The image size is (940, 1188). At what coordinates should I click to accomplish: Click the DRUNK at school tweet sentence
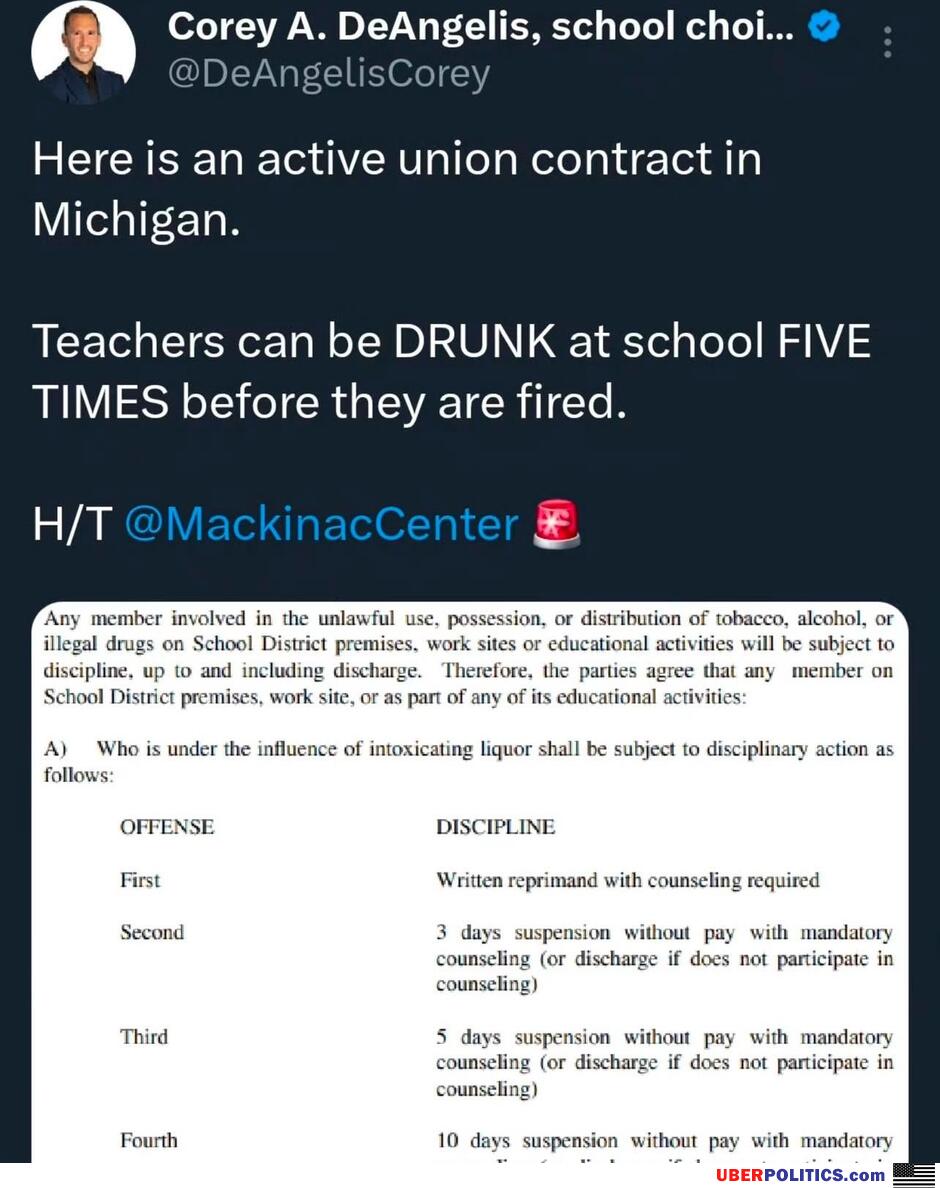coord(450,370)
